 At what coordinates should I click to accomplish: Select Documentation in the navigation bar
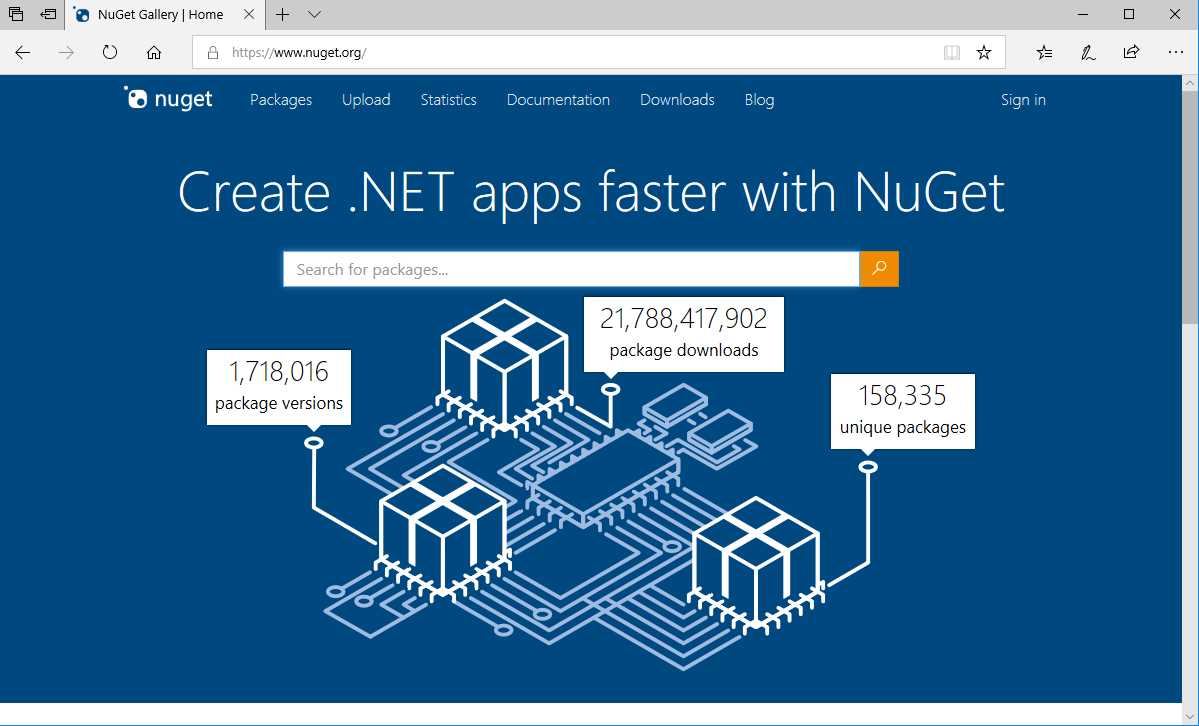click(x=558, y=100)
